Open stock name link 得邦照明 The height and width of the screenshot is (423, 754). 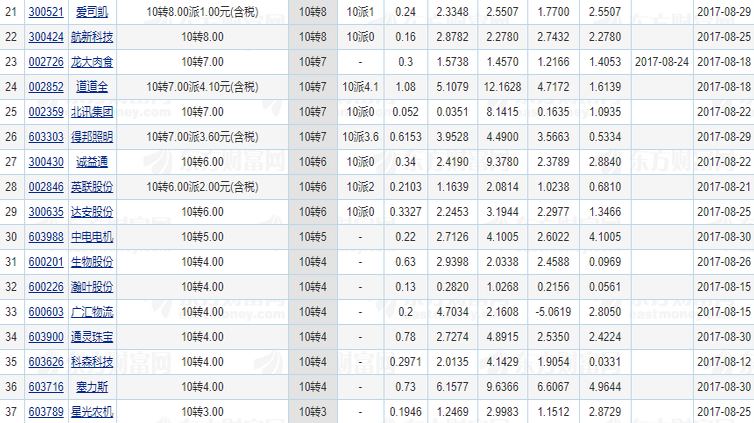pos(92,137)
